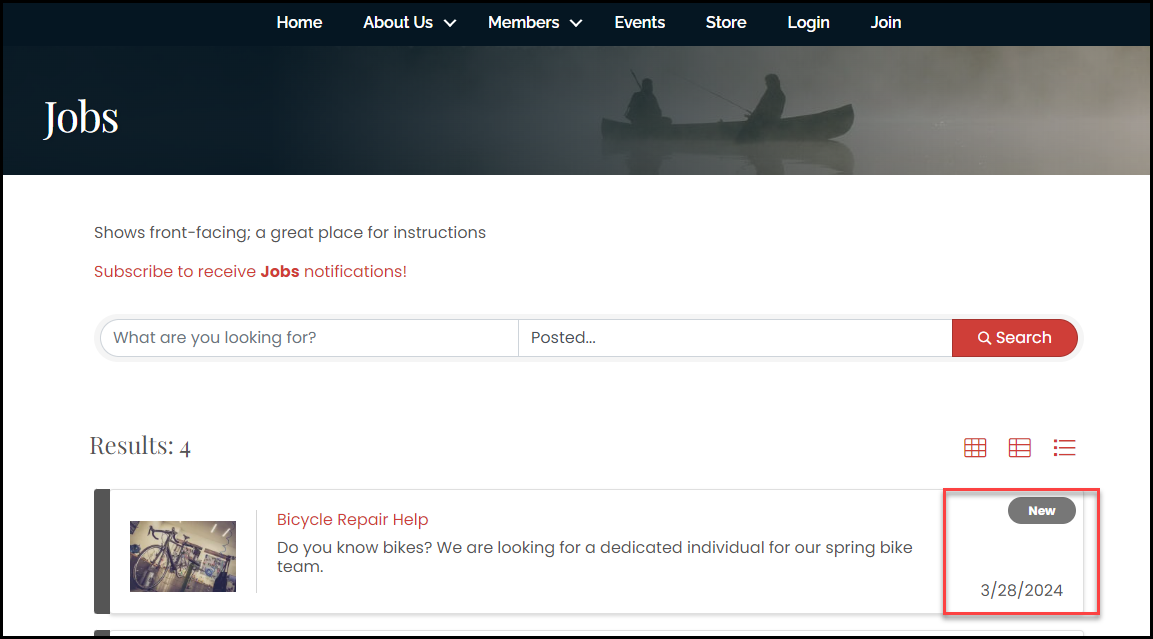Click the Login navigation link
The width and height of the screenshot is (1153, 639).
[x=808, y=22]
